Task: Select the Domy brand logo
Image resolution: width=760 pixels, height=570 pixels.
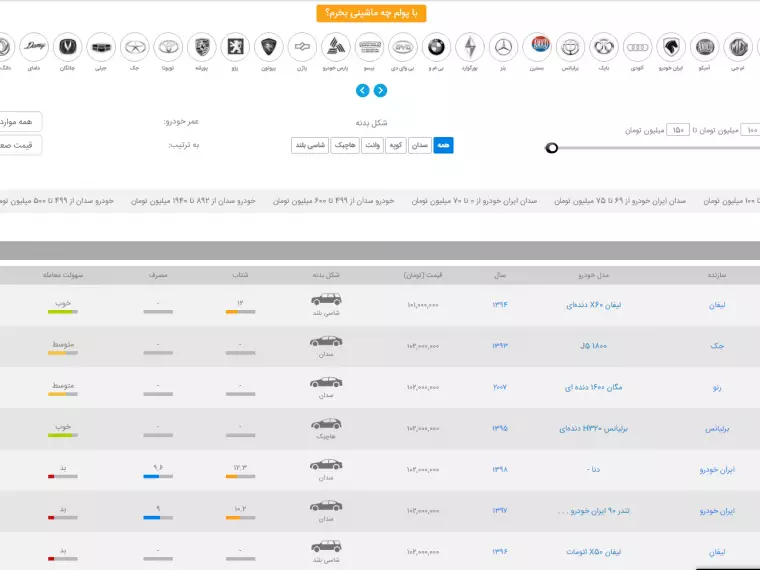Action: coord(34,47)
